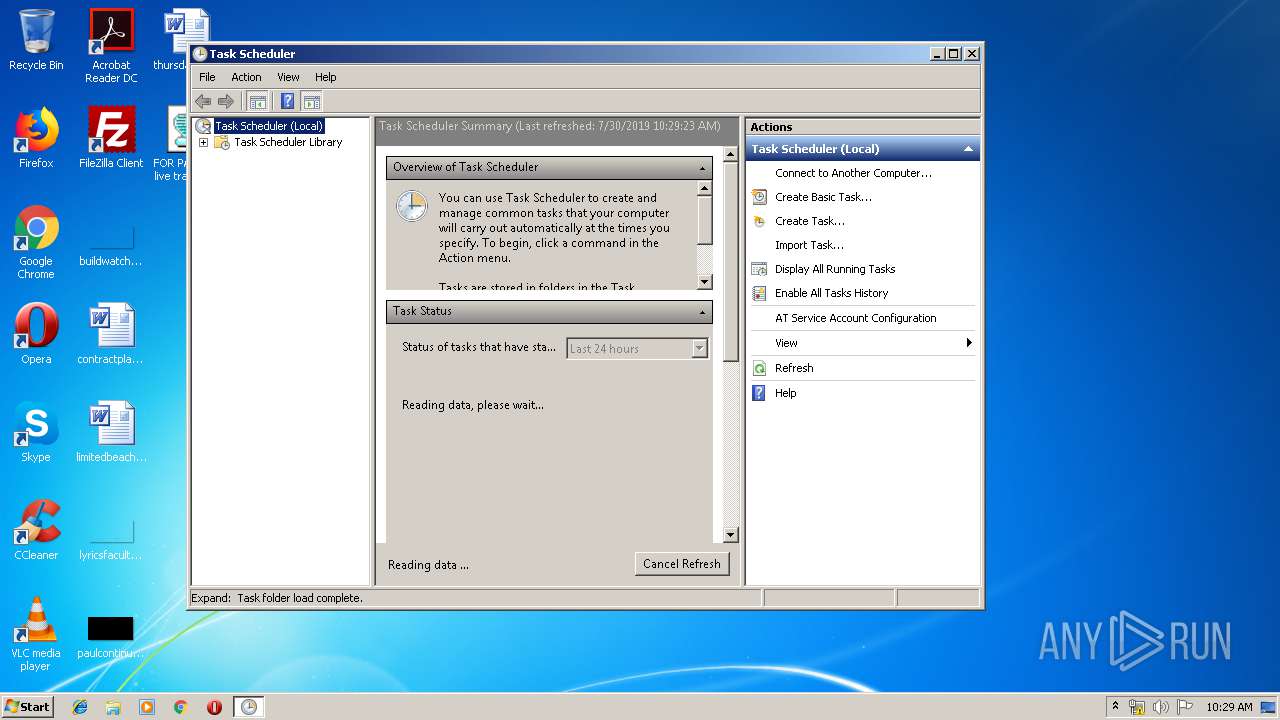The height and width of the screenshot is (720, 1280).
Task: Click the Start button
Action: click(x=27, y=707)
